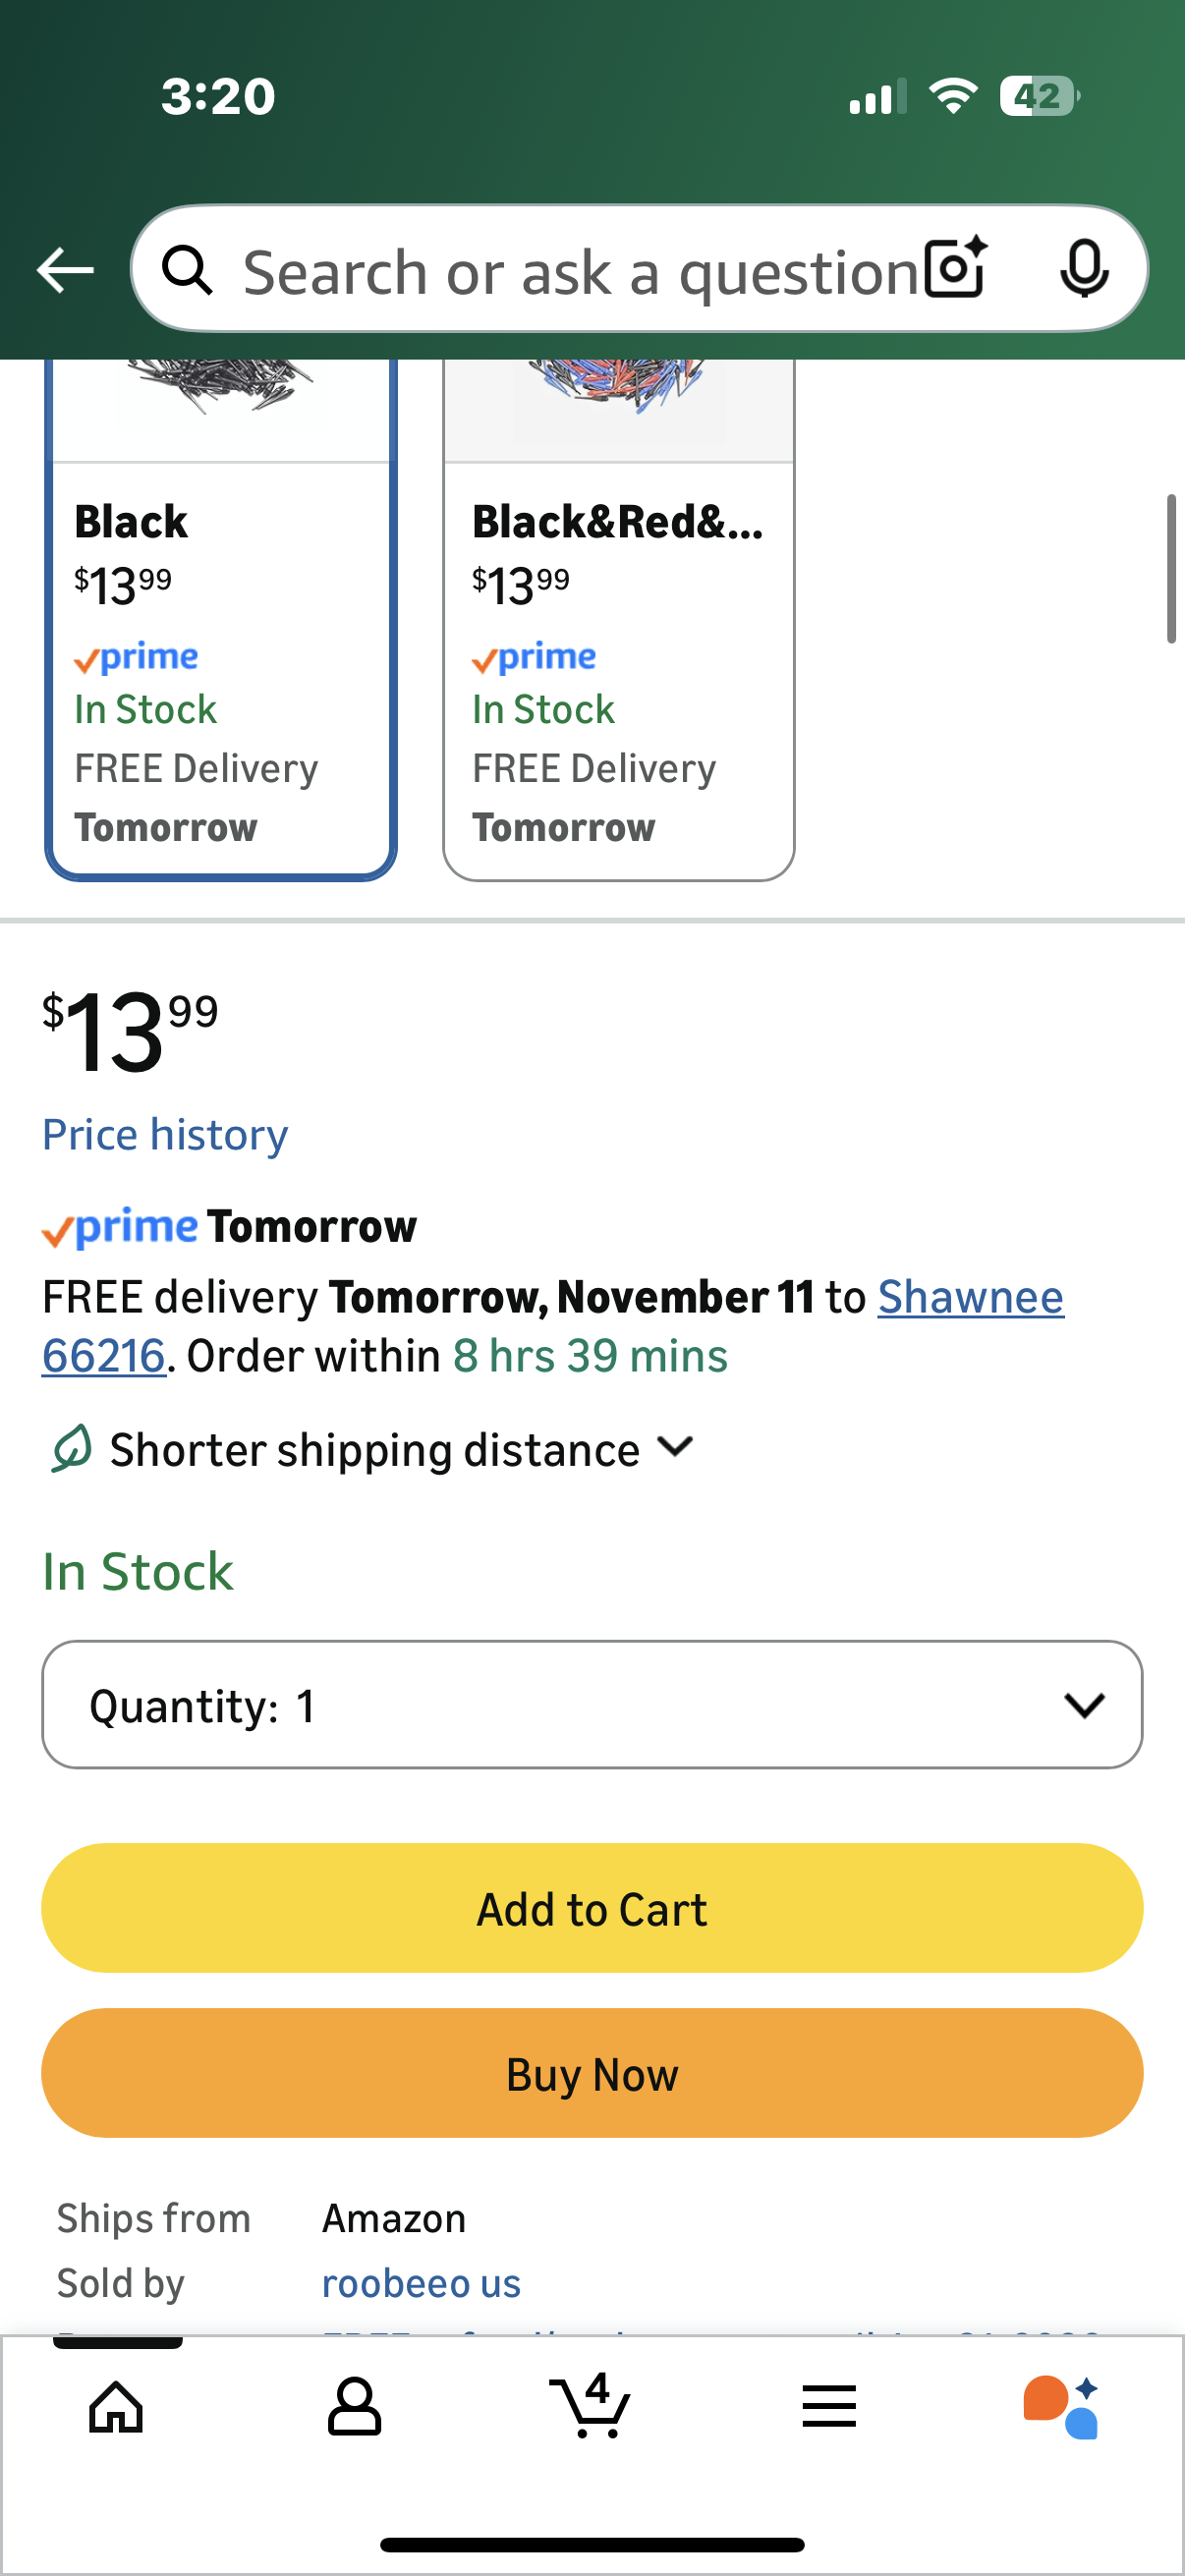The height and width of the screenshot is (2576, 1185).
Task: Open the Price history link
Action: pos(165,1135)
